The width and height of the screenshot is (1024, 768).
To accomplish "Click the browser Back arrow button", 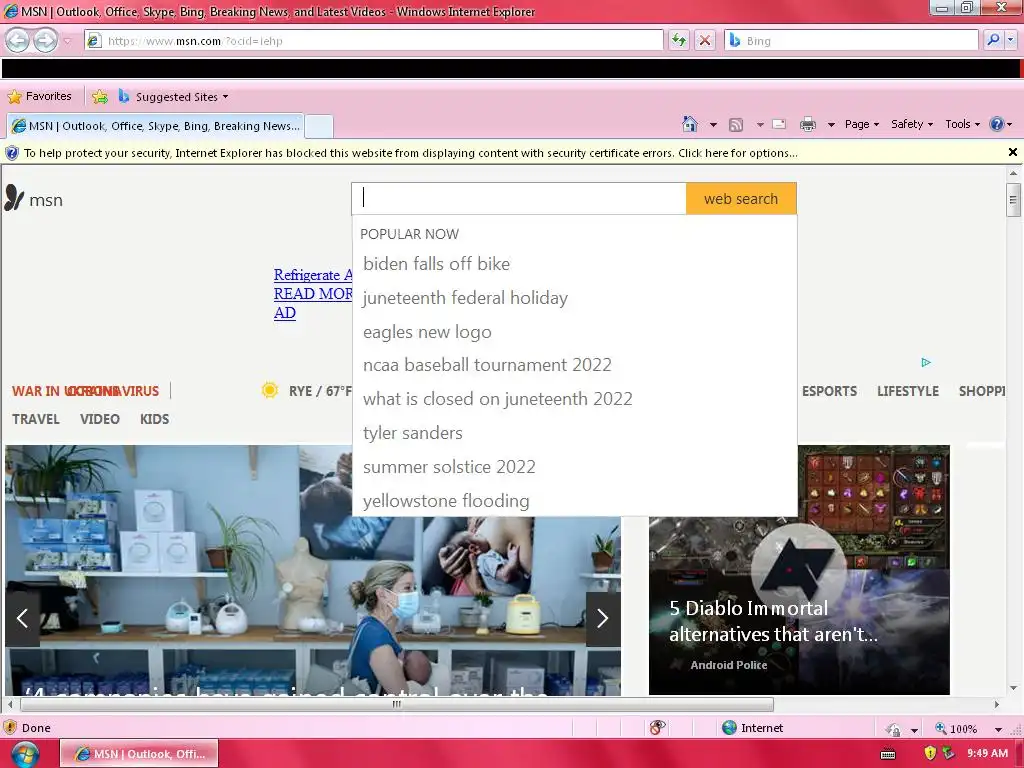I will pyautogui.click(x=18, y=40).
